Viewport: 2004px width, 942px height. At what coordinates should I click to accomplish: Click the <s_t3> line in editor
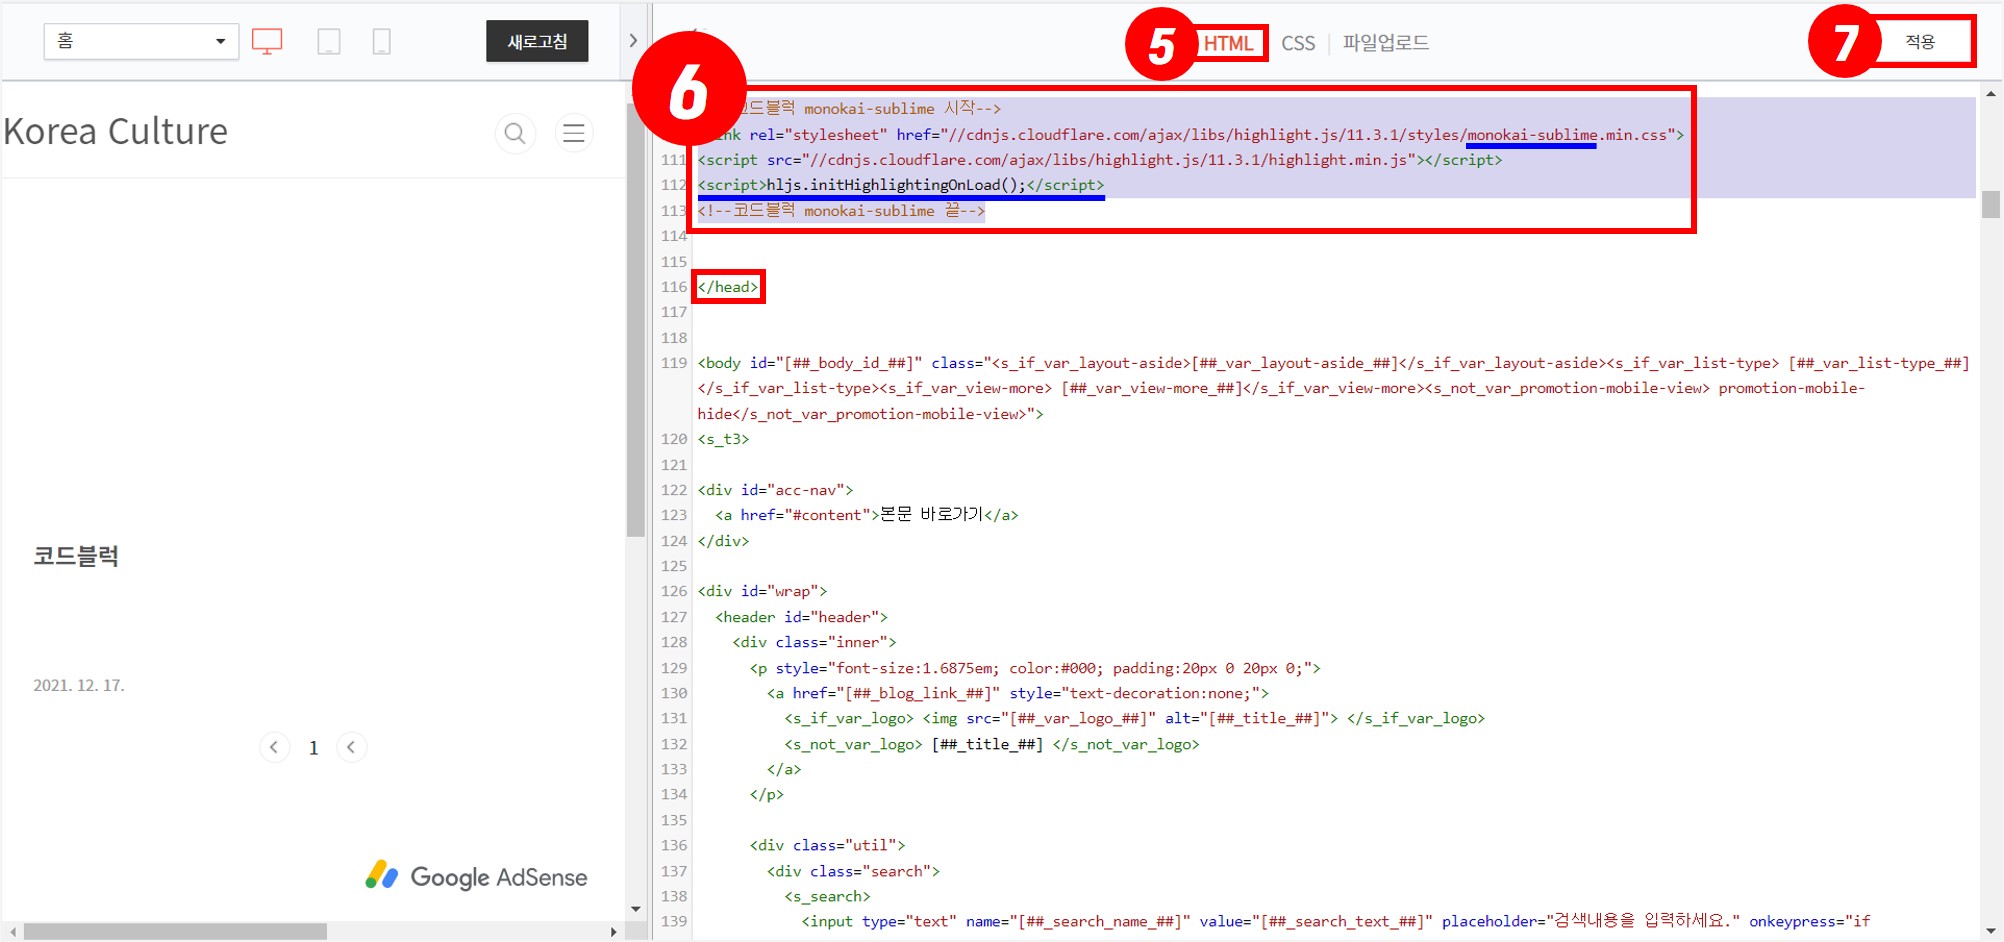tap(723, 439)
